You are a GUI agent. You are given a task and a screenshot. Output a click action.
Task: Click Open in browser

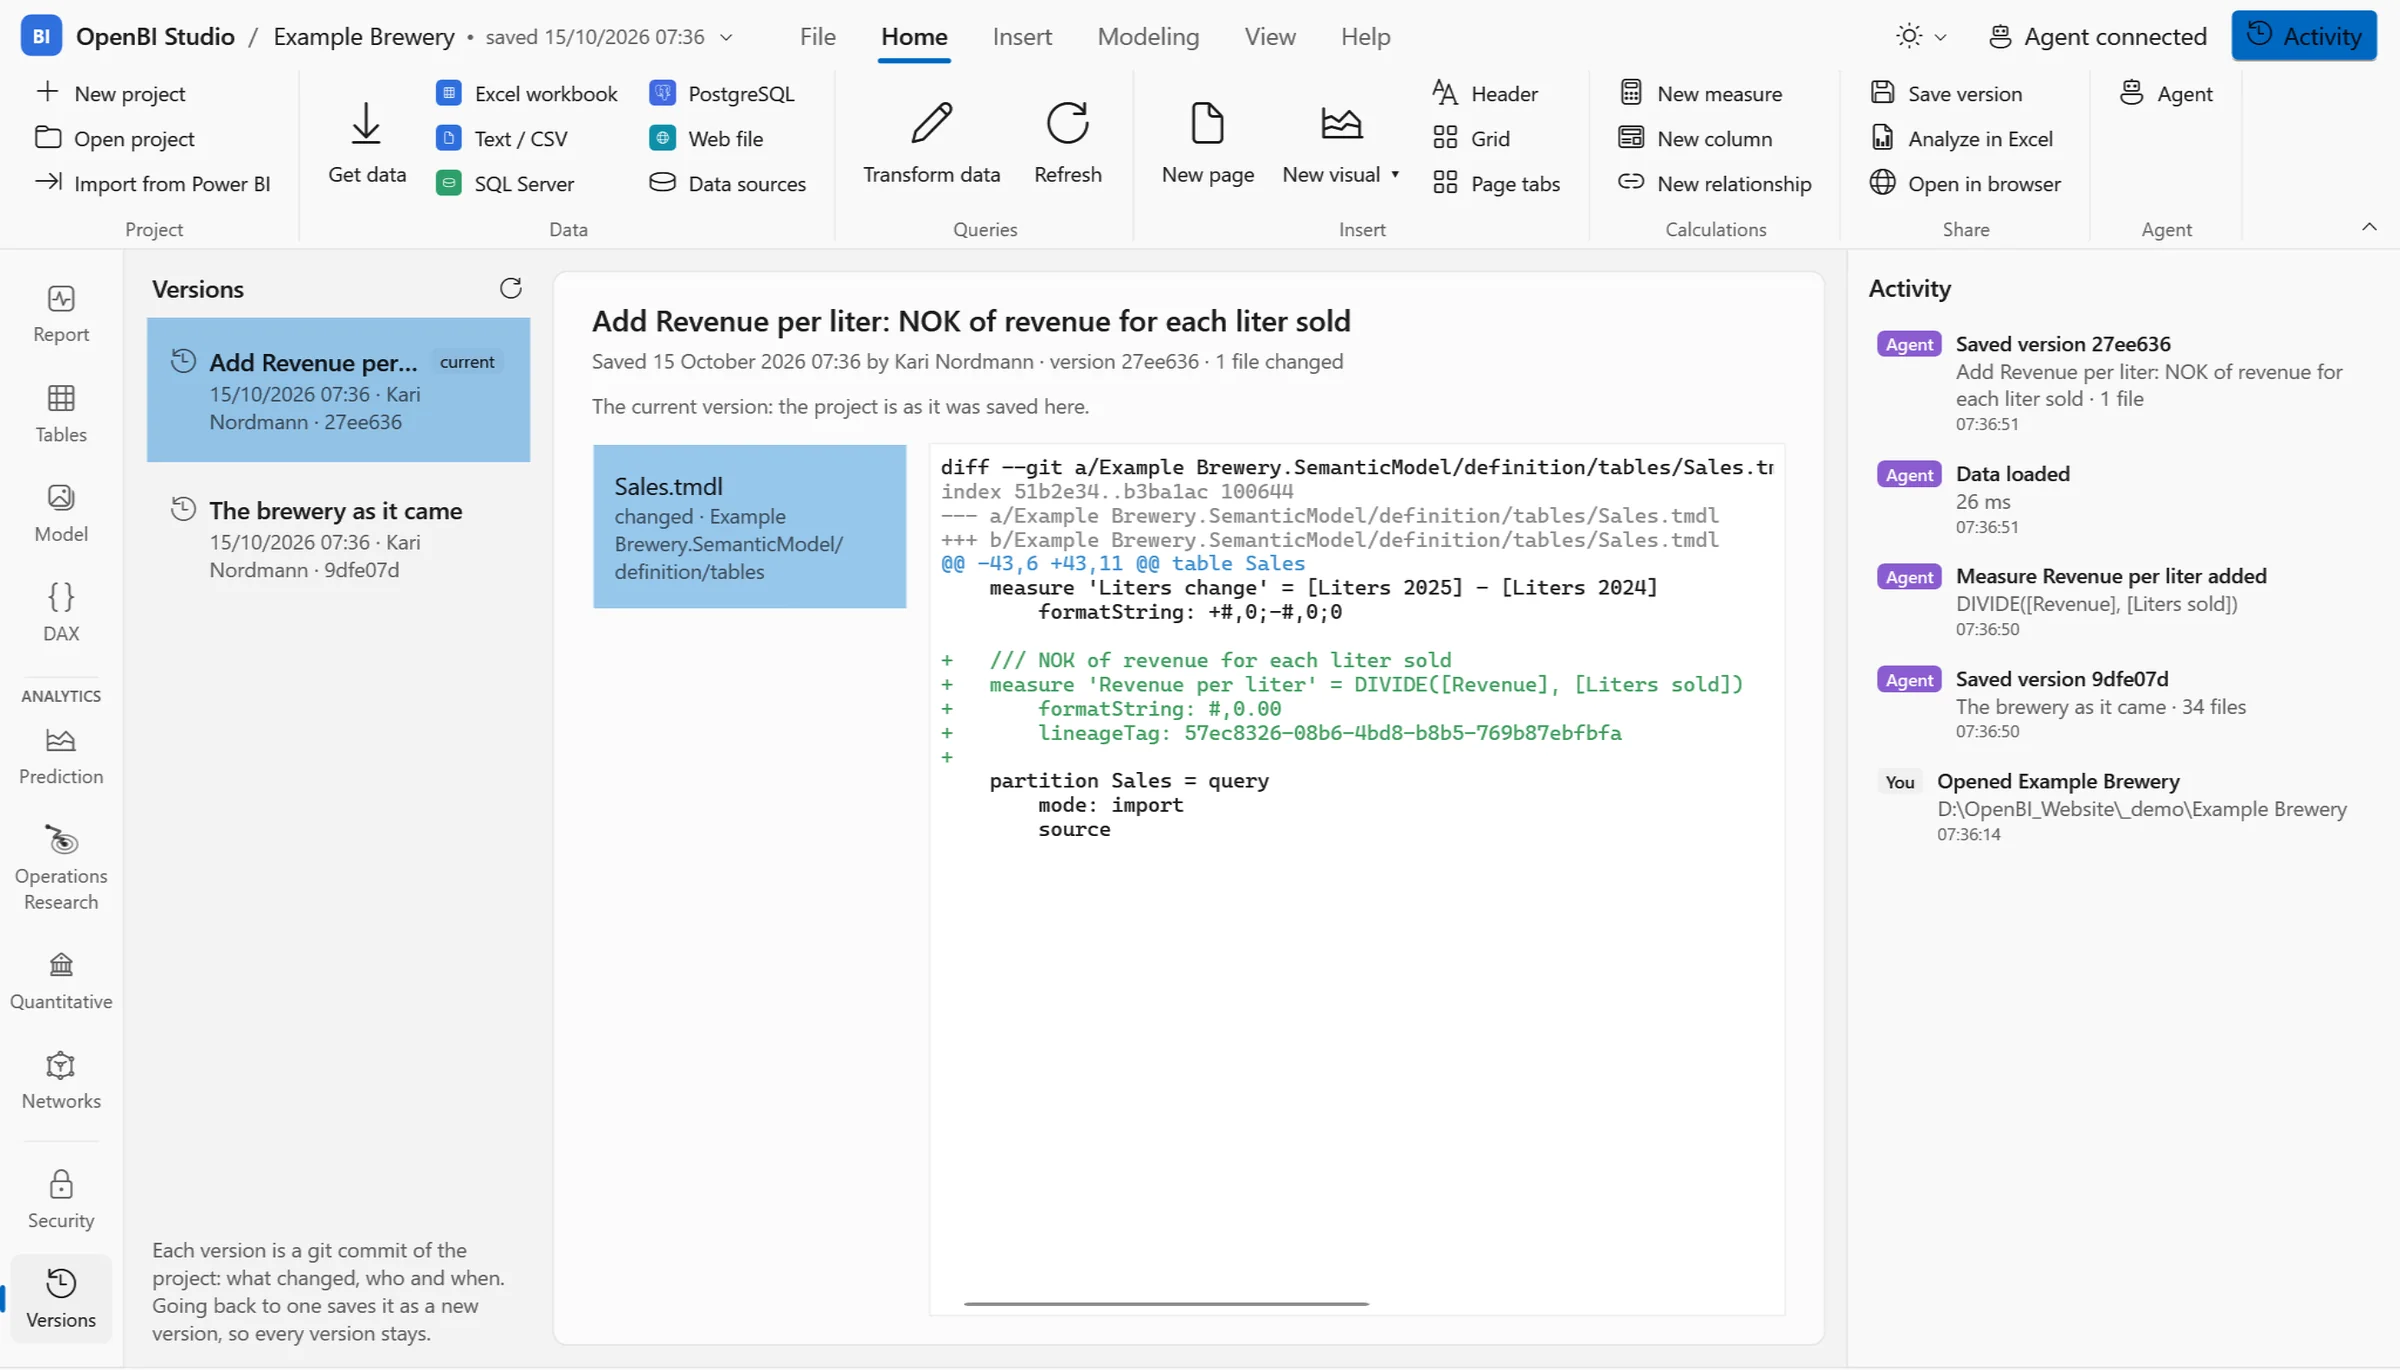tap(1965, 183)
